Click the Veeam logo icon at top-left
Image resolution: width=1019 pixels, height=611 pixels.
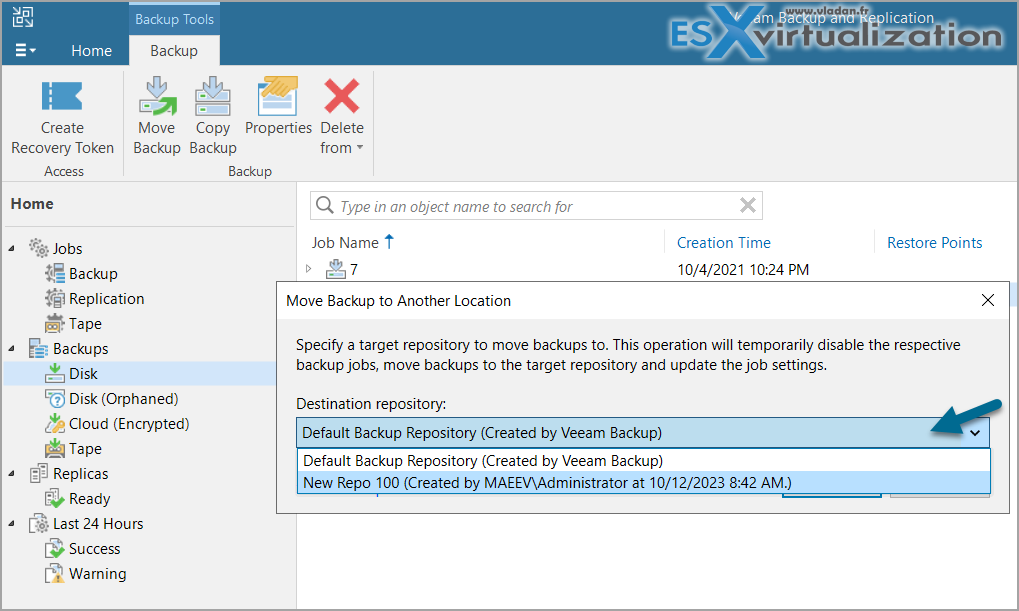(23, 17)
